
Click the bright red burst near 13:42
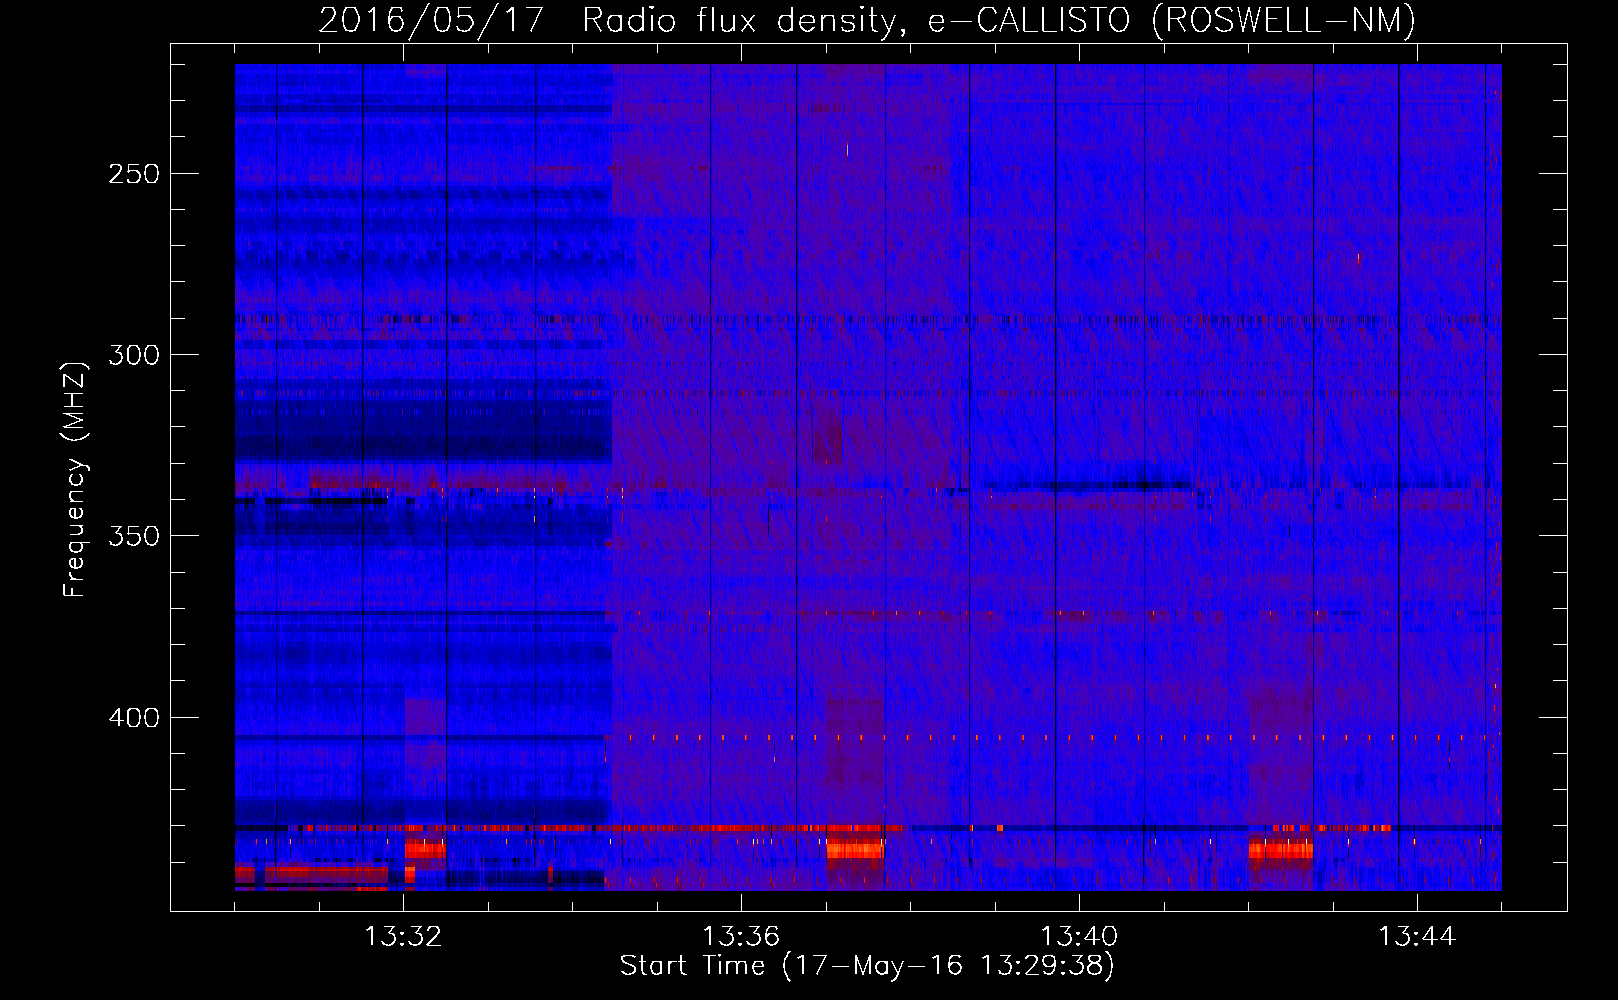coord(1281,850)
